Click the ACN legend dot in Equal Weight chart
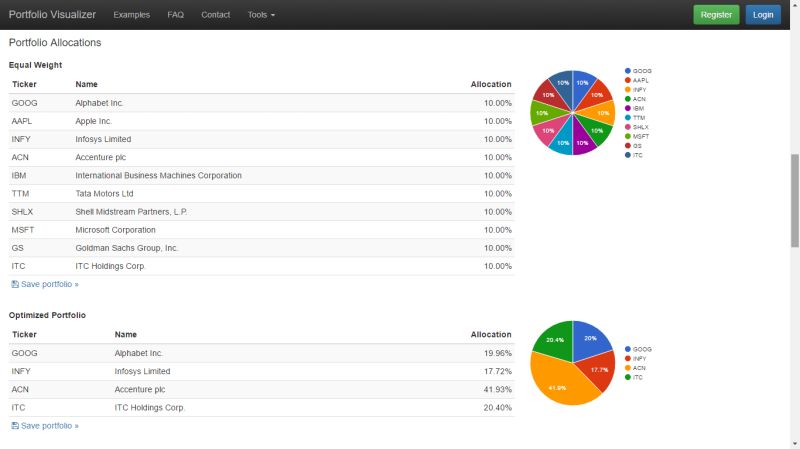 click(628, 99)
